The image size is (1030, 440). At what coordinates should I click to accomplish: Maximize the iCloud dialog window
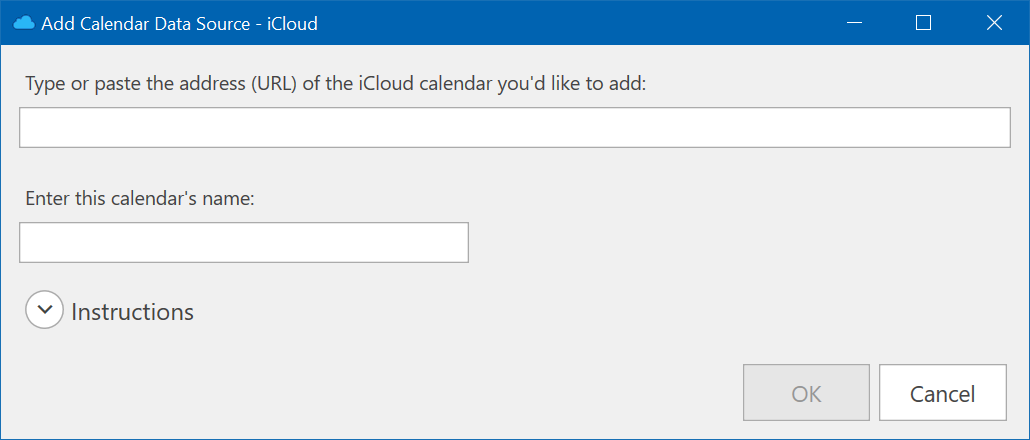924,23
